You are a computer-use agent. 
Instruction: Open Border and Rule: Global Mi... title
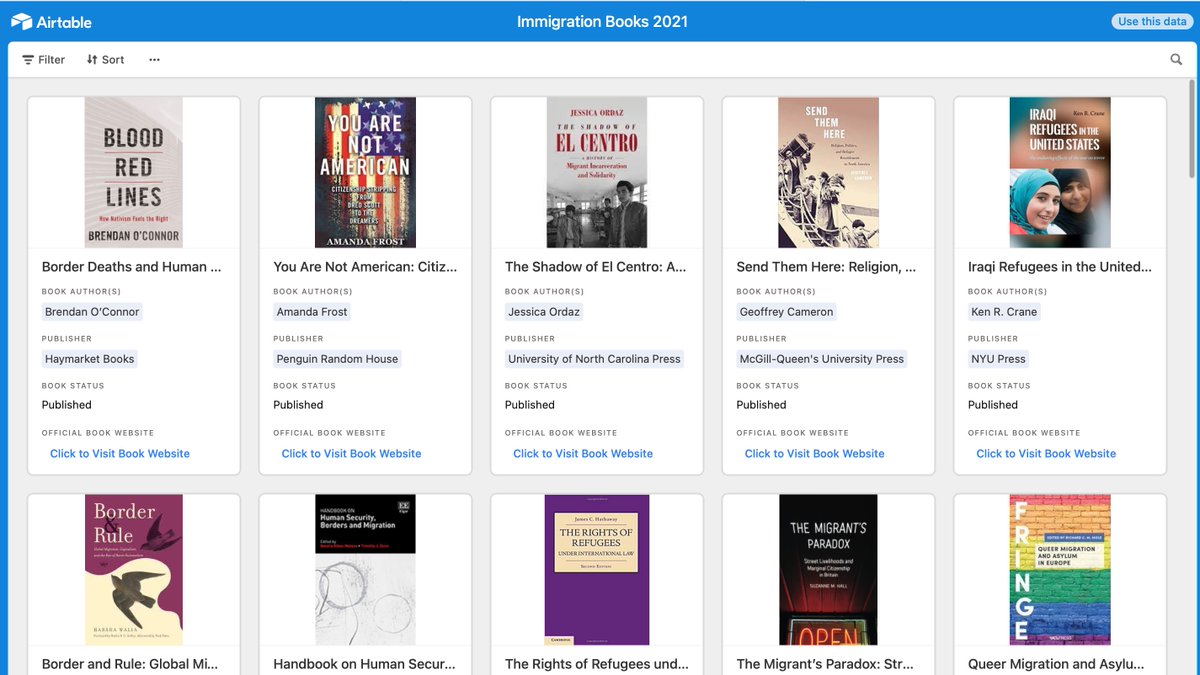pyautogui.click(x=130, y=664)
